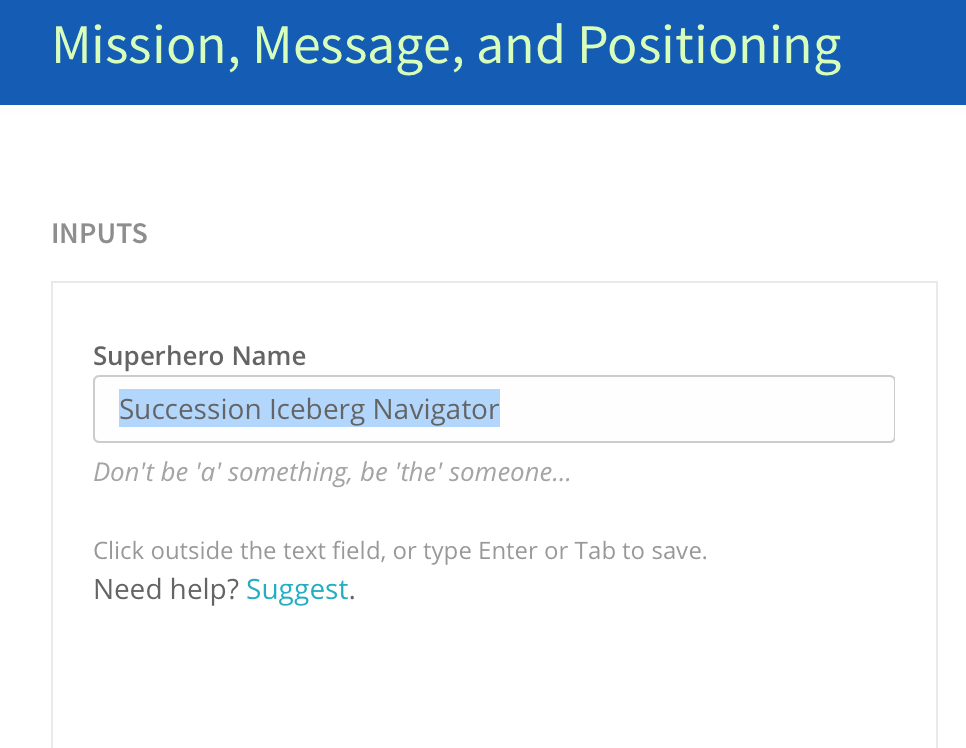Screen dimensions: 966x748
Task: Place cursor on the word Navigator
Action: pos(436,409)
